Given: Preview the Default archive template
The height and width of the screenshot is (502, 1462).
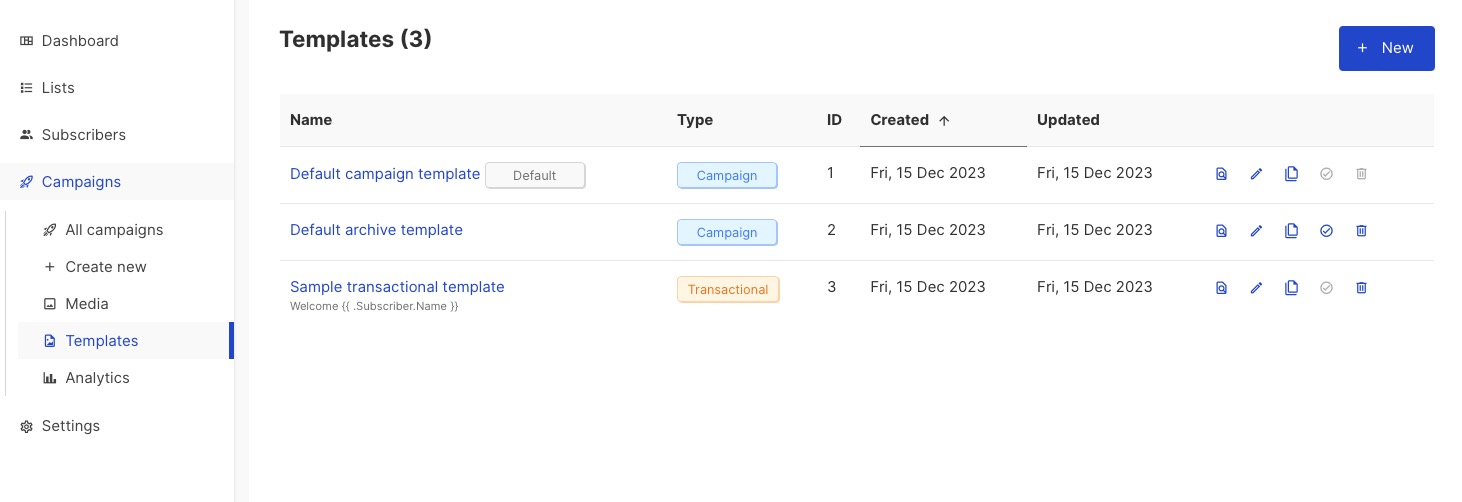Looking at the screenshot, I should pos(1221,231).
